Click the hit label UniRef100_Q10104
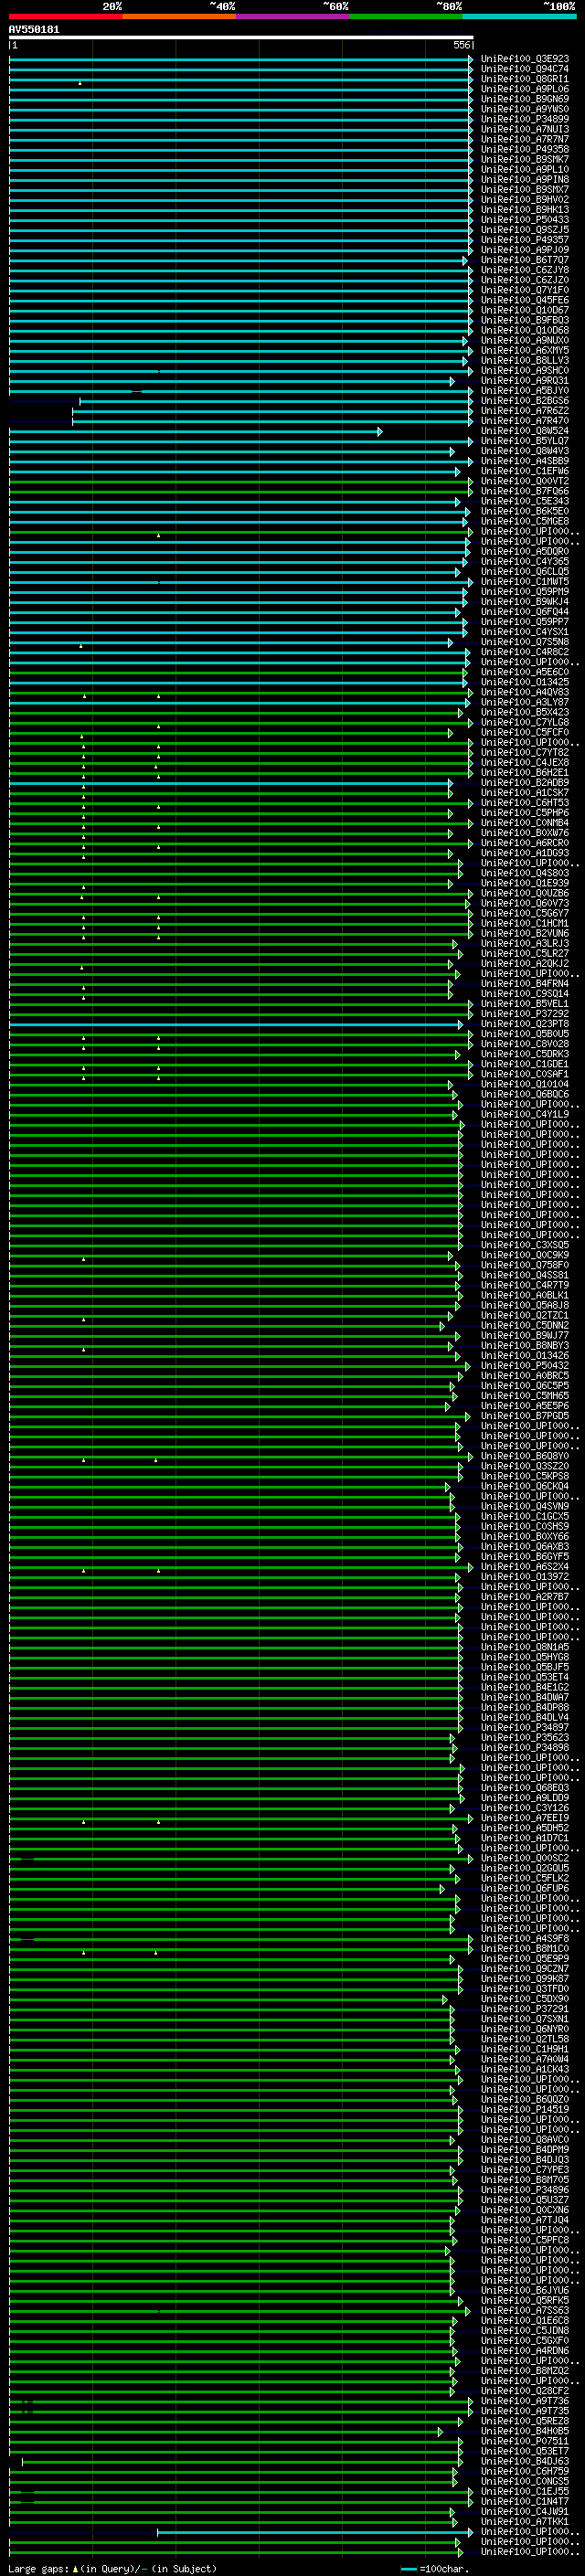This screenshot has height=2576, width=585. click(x=525, y=1084)
